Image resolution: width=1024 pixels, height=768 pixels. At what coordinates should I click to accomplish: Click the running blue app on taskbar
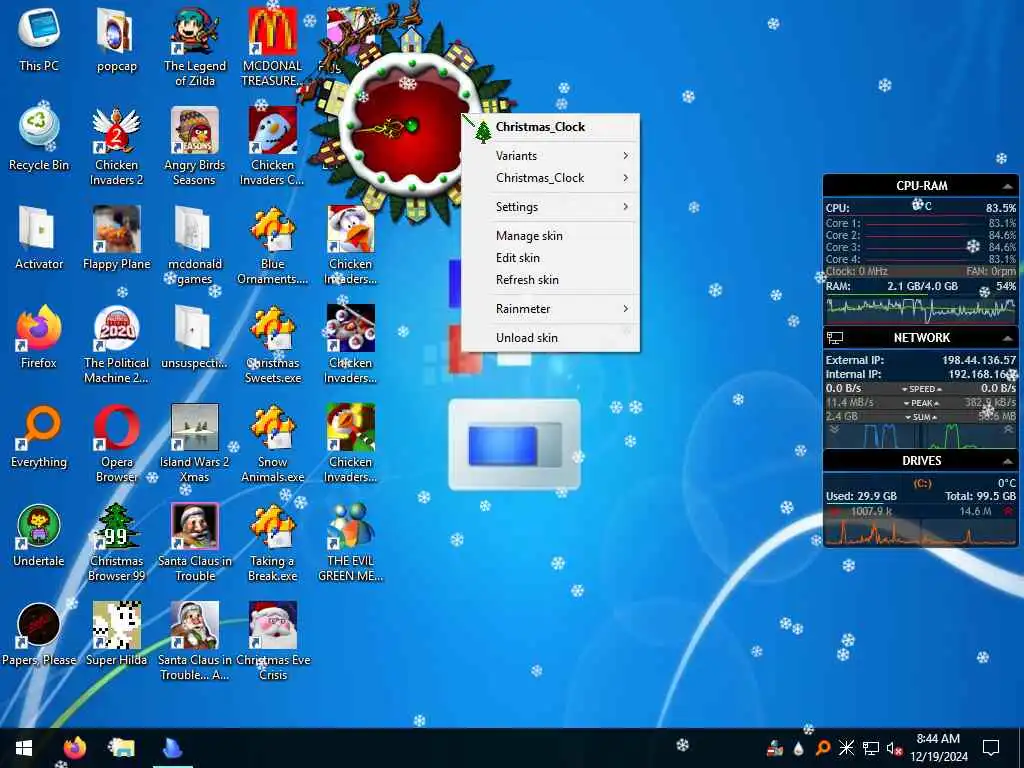172,748
